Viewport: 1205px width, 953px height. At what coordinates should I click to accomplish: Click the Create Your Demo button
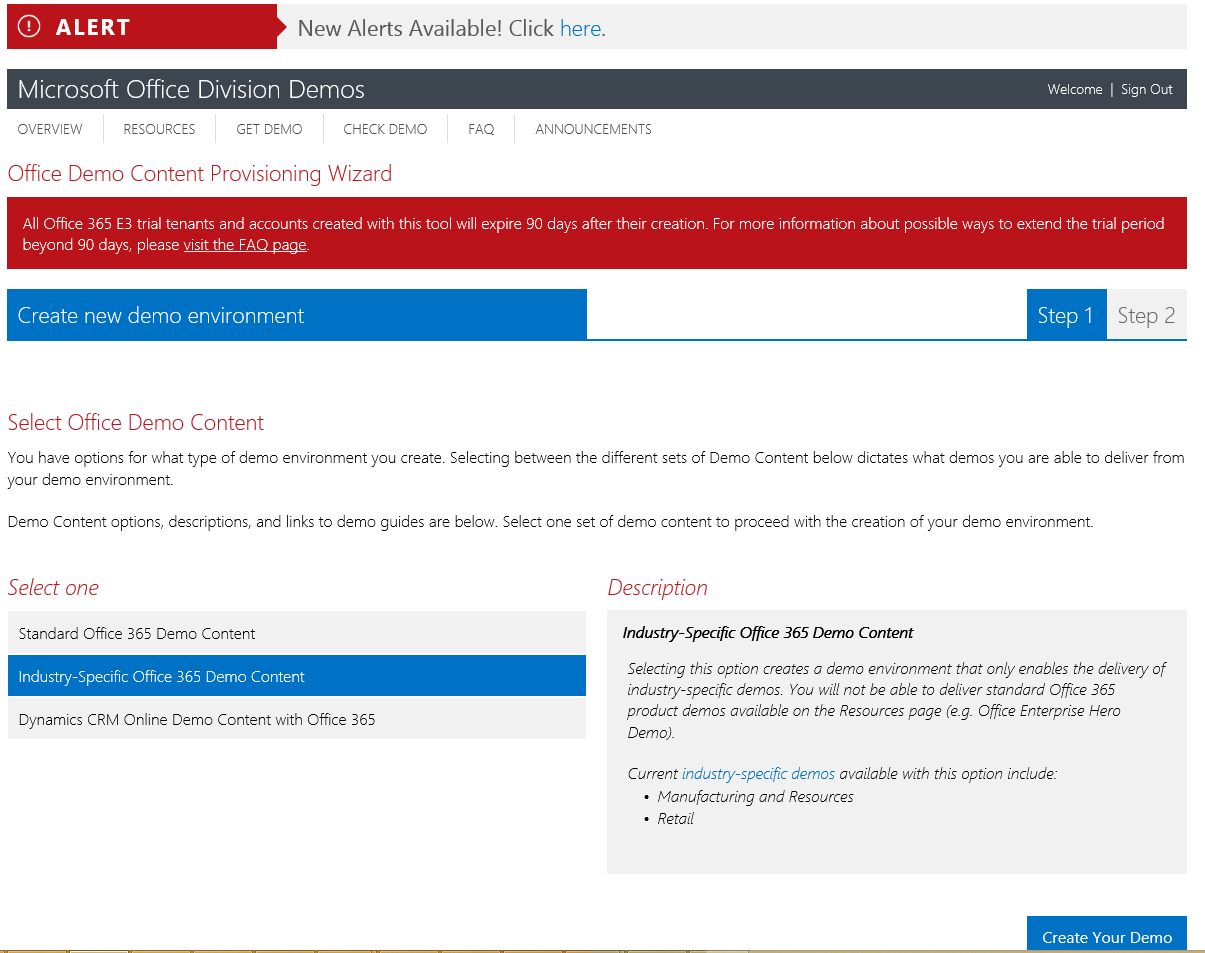coord(1107,934)
